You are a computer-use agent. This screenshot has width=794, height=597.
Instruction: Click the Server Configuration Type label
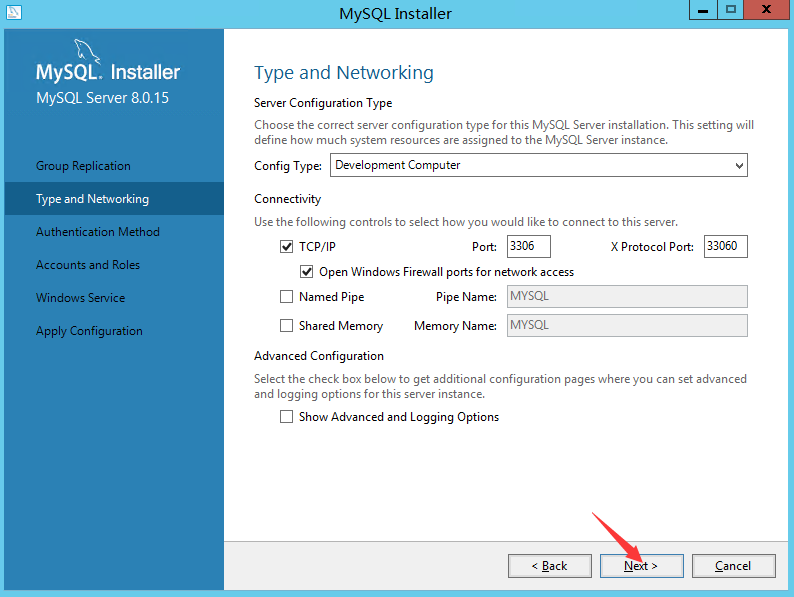coord(323,103)
